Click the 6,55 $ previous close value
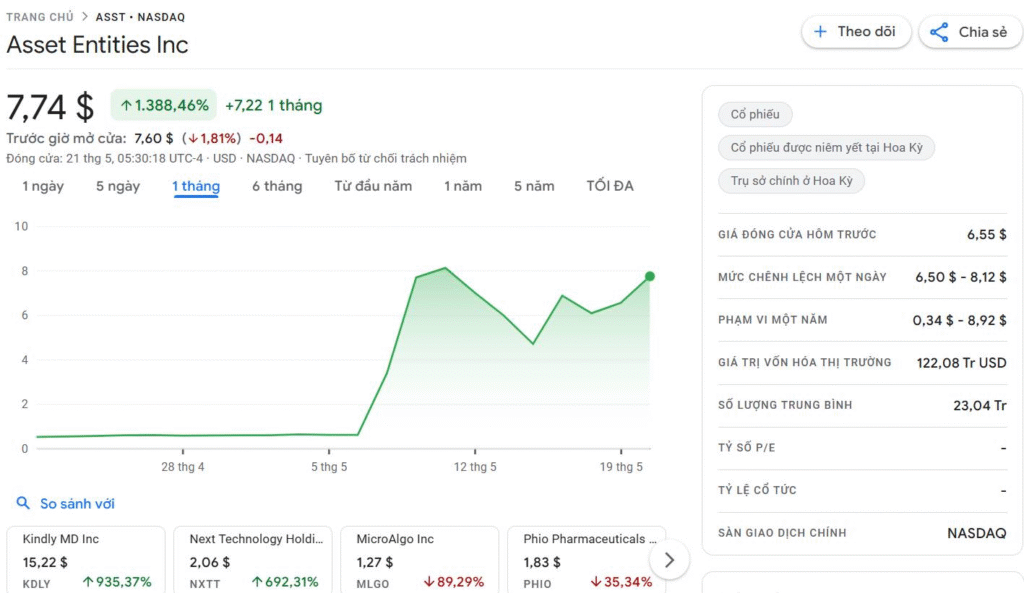 (x=987, y=234)
